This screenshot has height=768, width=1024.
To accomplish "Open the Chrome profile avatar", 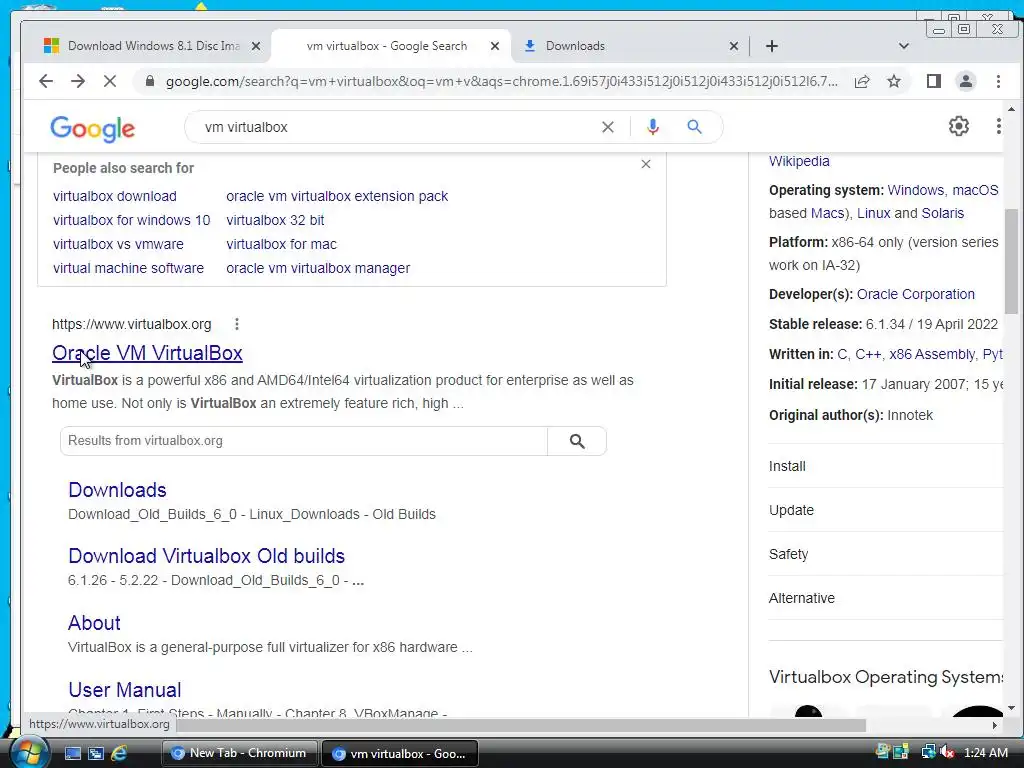I will (x=966, y=81).
